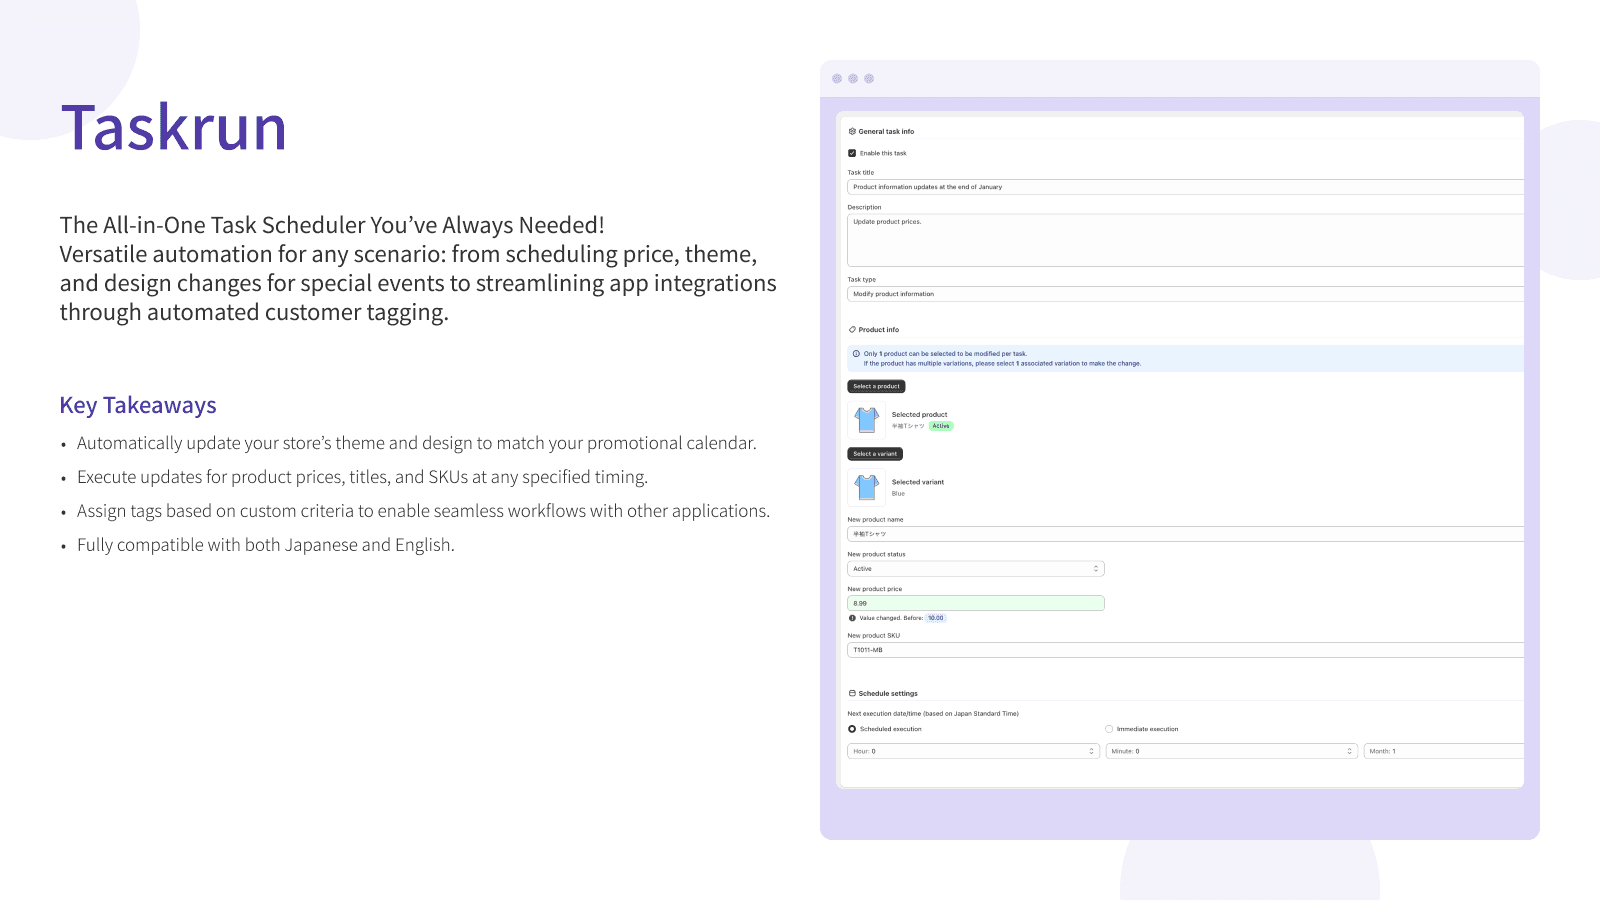The image size is (1600, 900).
Task: Click the selected variant Blue T-shirt thumbnail
Action: click(x=867, y=488)
